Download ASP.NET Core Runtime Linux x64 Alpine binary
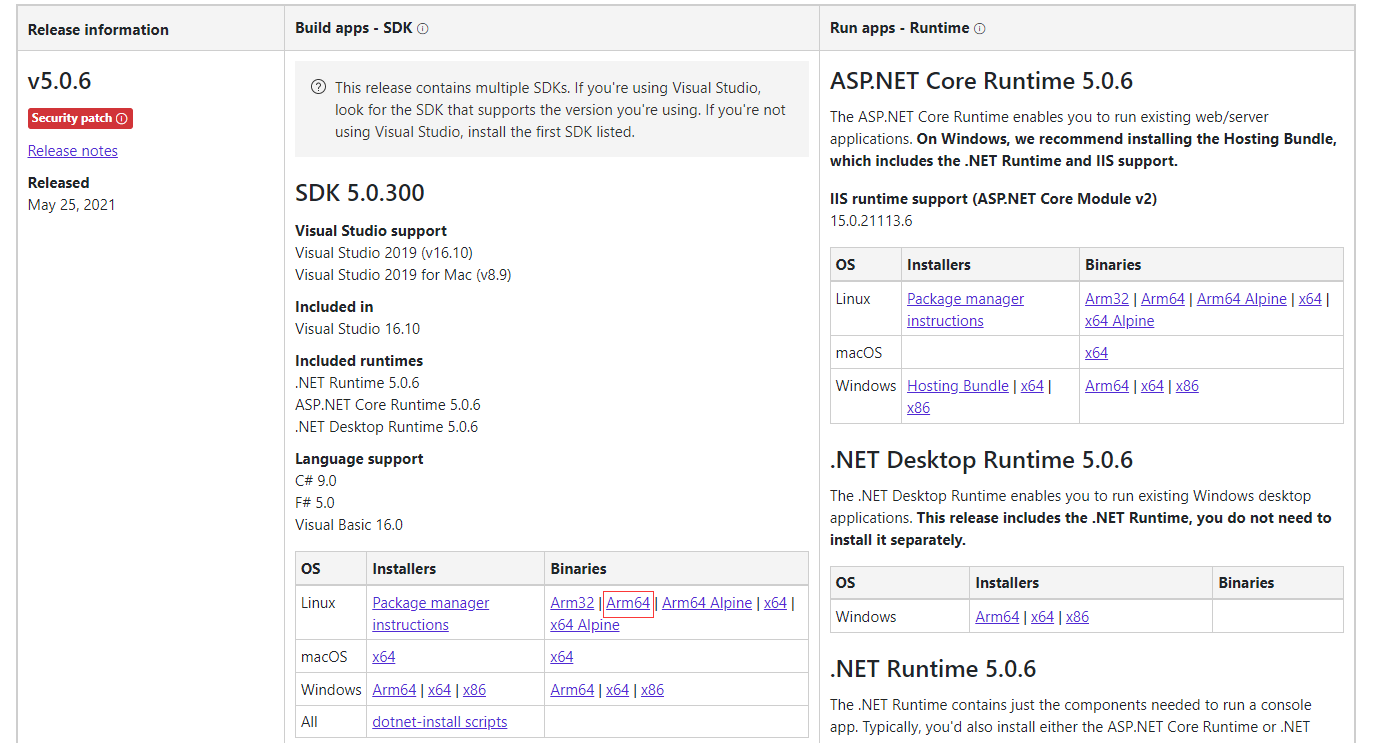This screenshot has width=1393, height=743. click(1120, 321)
